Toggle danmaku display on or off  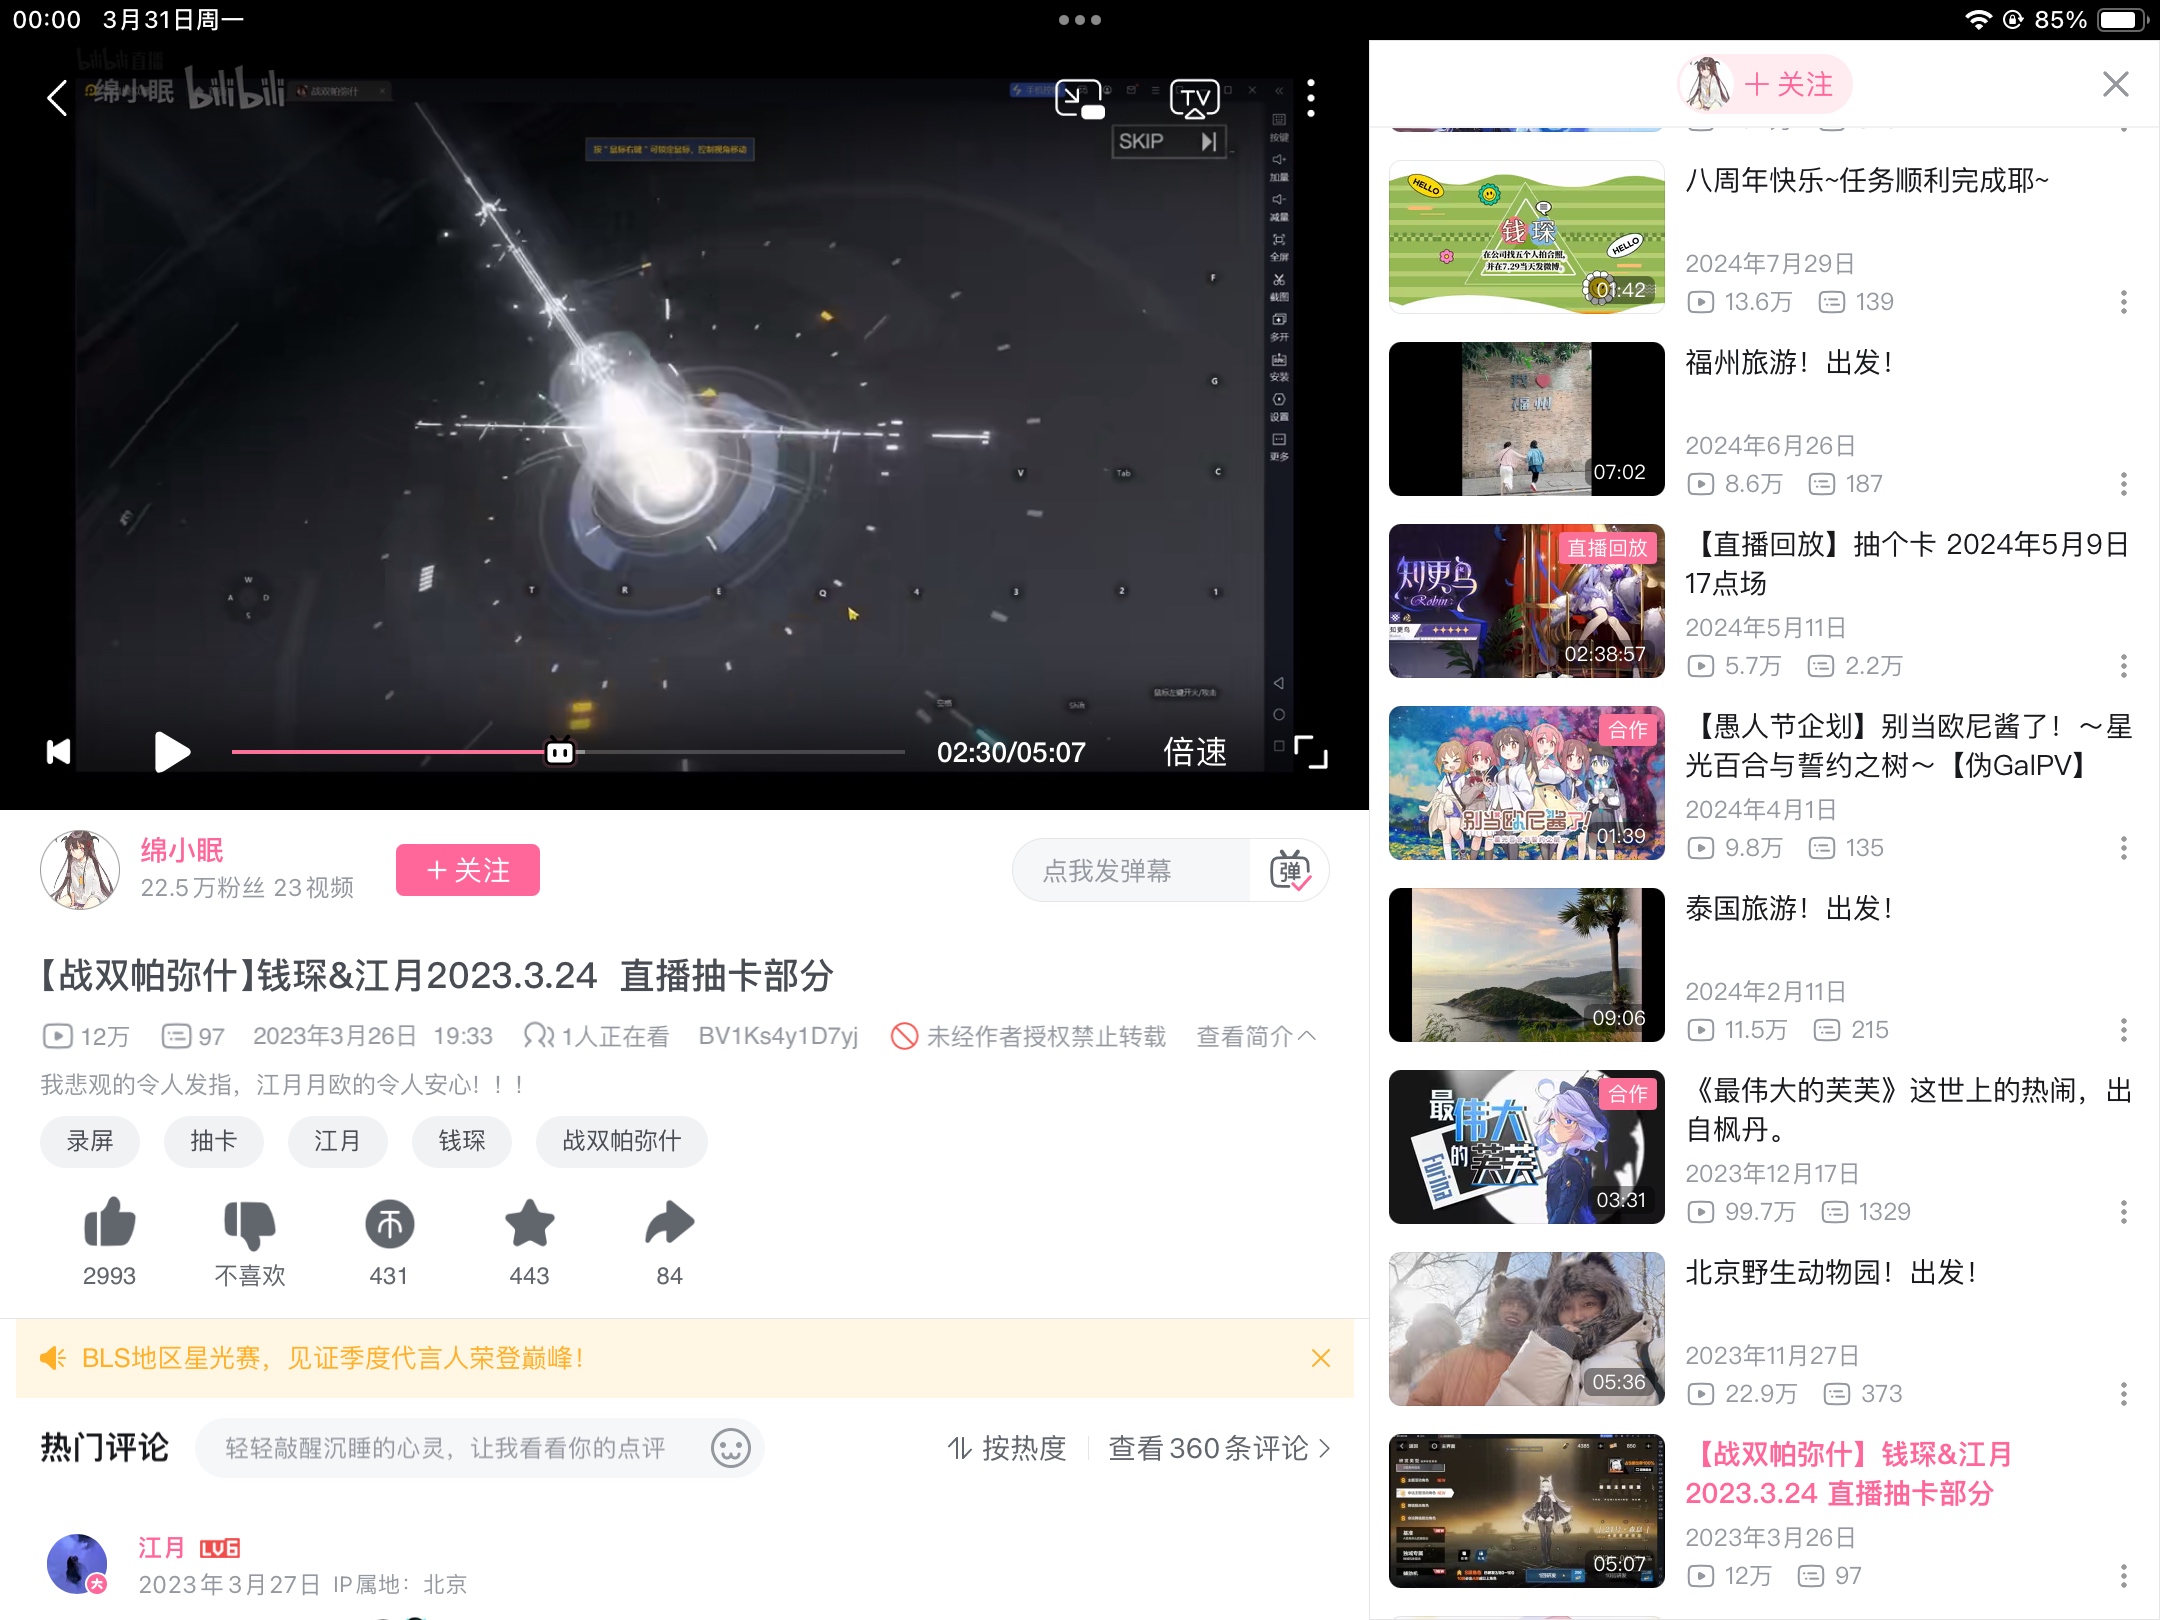(1290, 871)
